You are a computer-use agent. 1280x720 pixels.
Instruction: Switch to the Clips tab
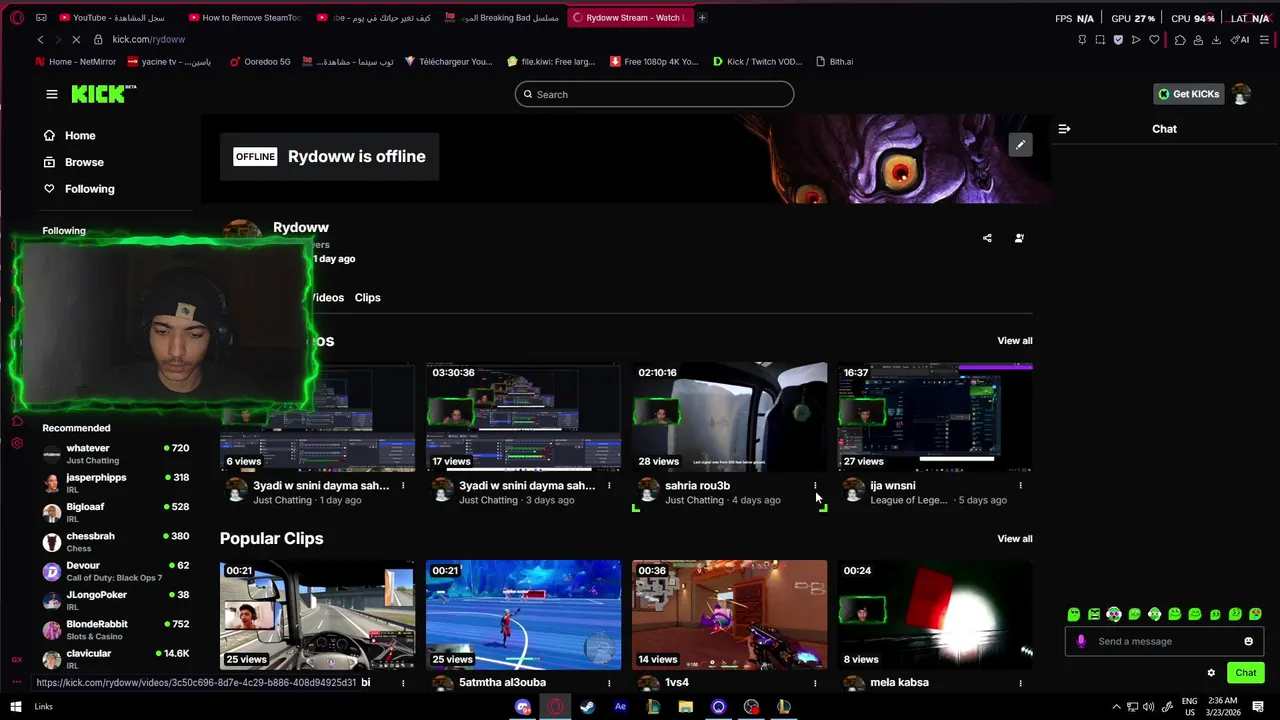point(367,297)
